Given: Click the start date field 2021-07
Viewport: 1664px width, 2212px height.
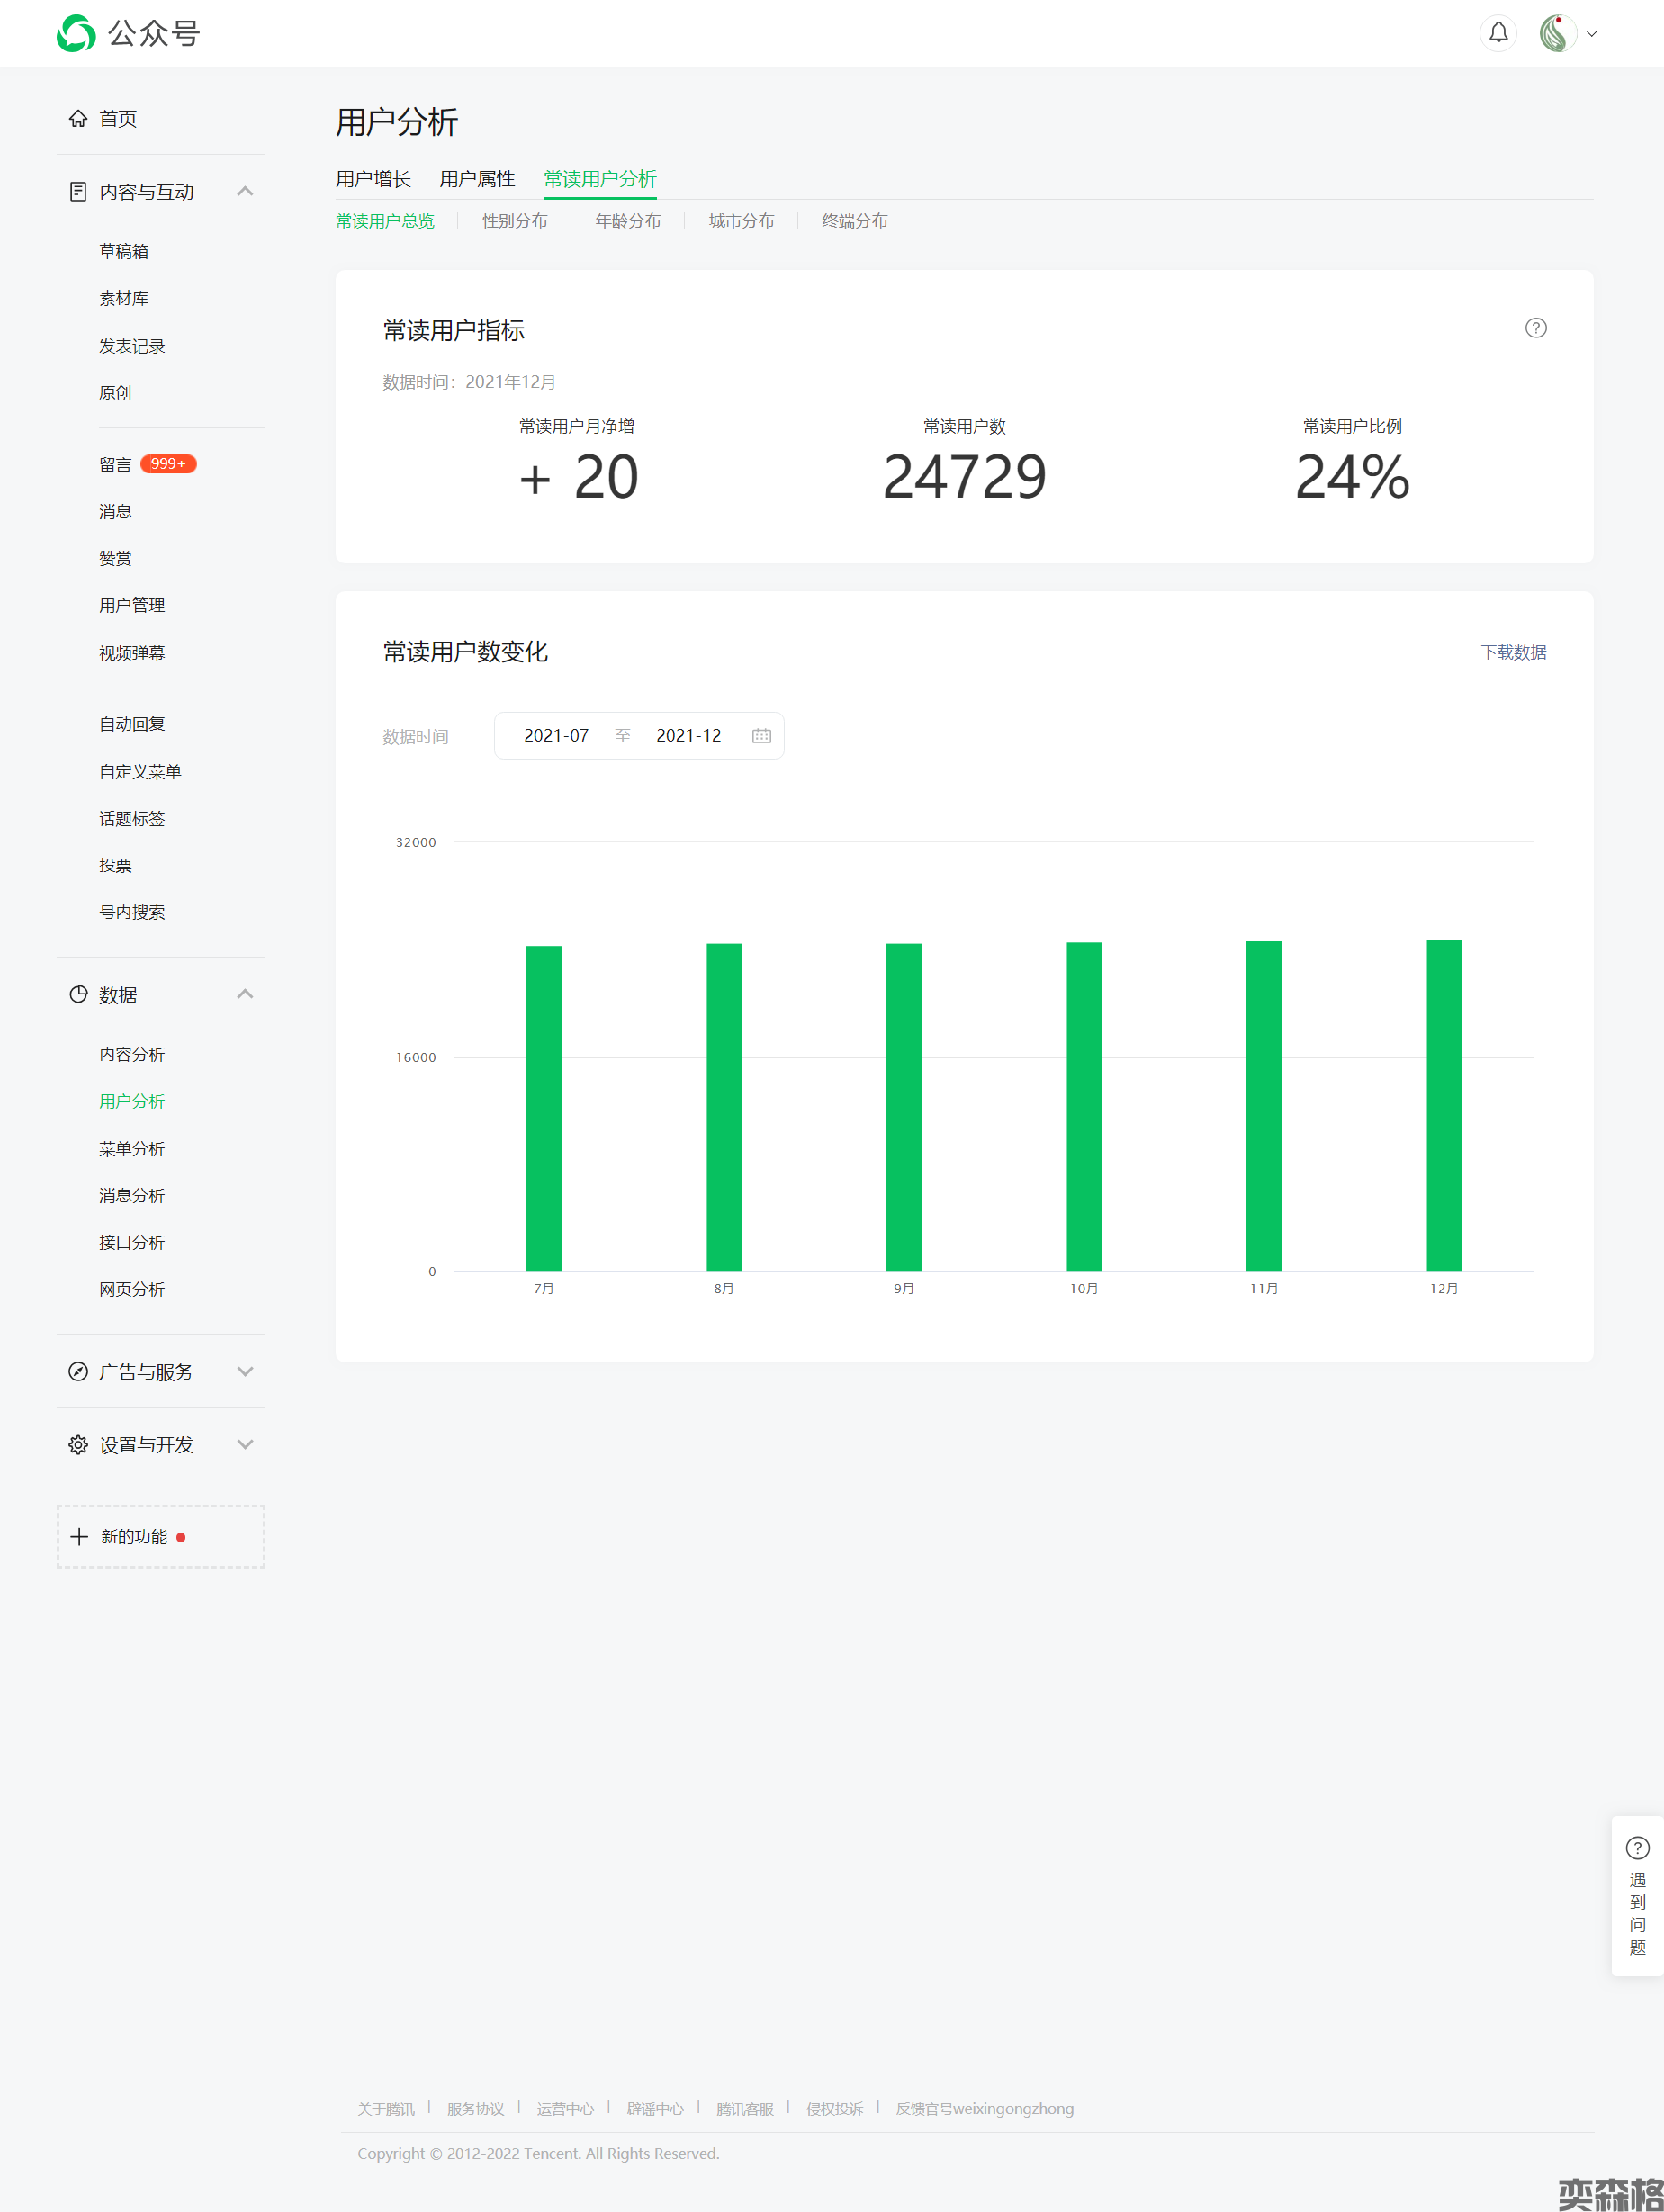Looking at the screenshot, I should tap(556, 736).
